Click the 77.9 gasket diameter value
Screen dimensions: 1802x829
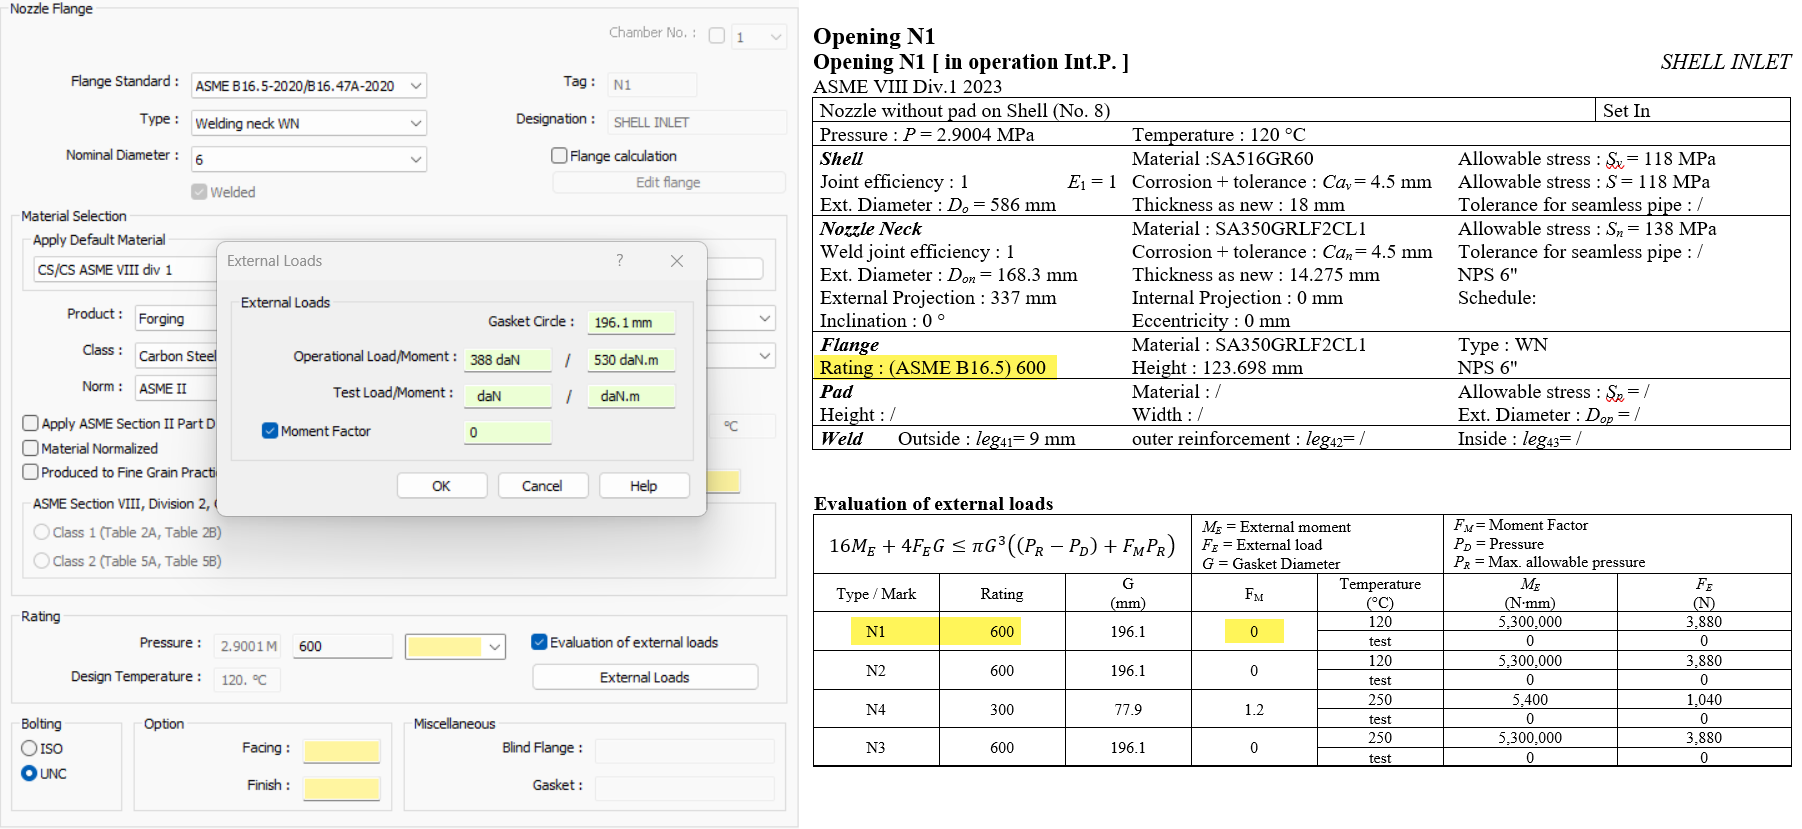(1128, 709)
